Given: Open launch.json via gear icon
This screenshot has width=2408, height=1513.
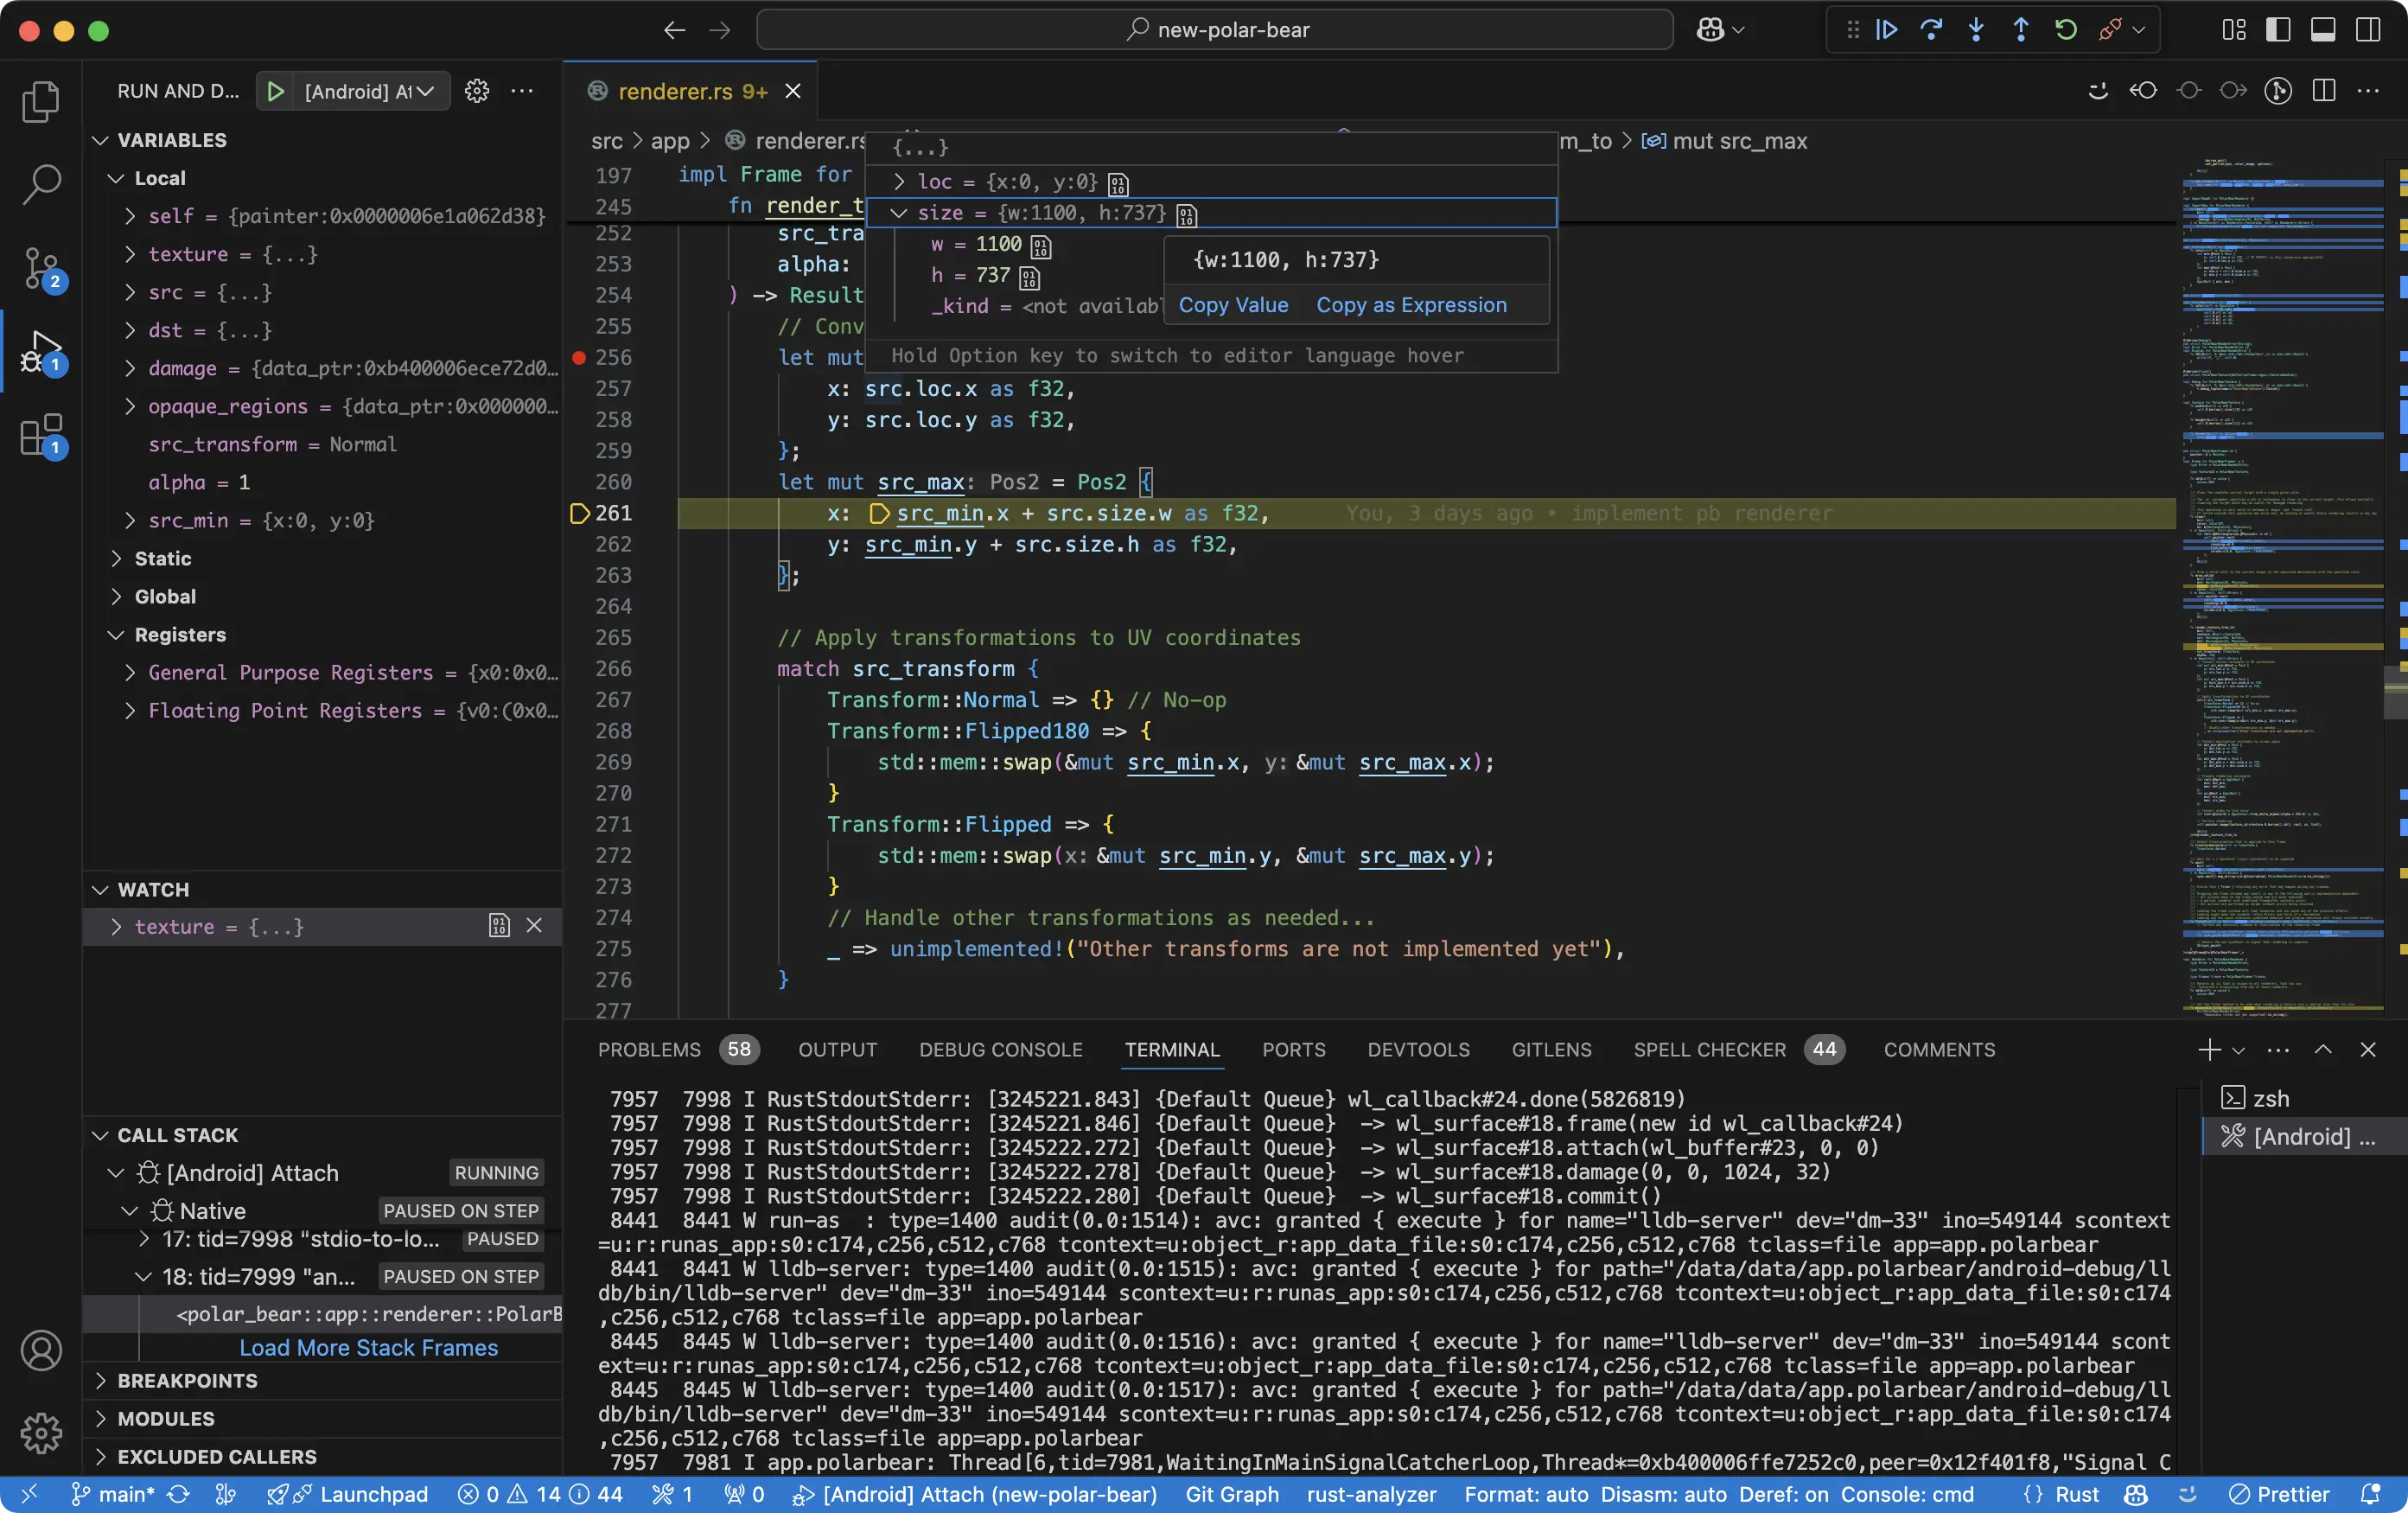Looking at the screenshot, I should click(x=477, y=91).
